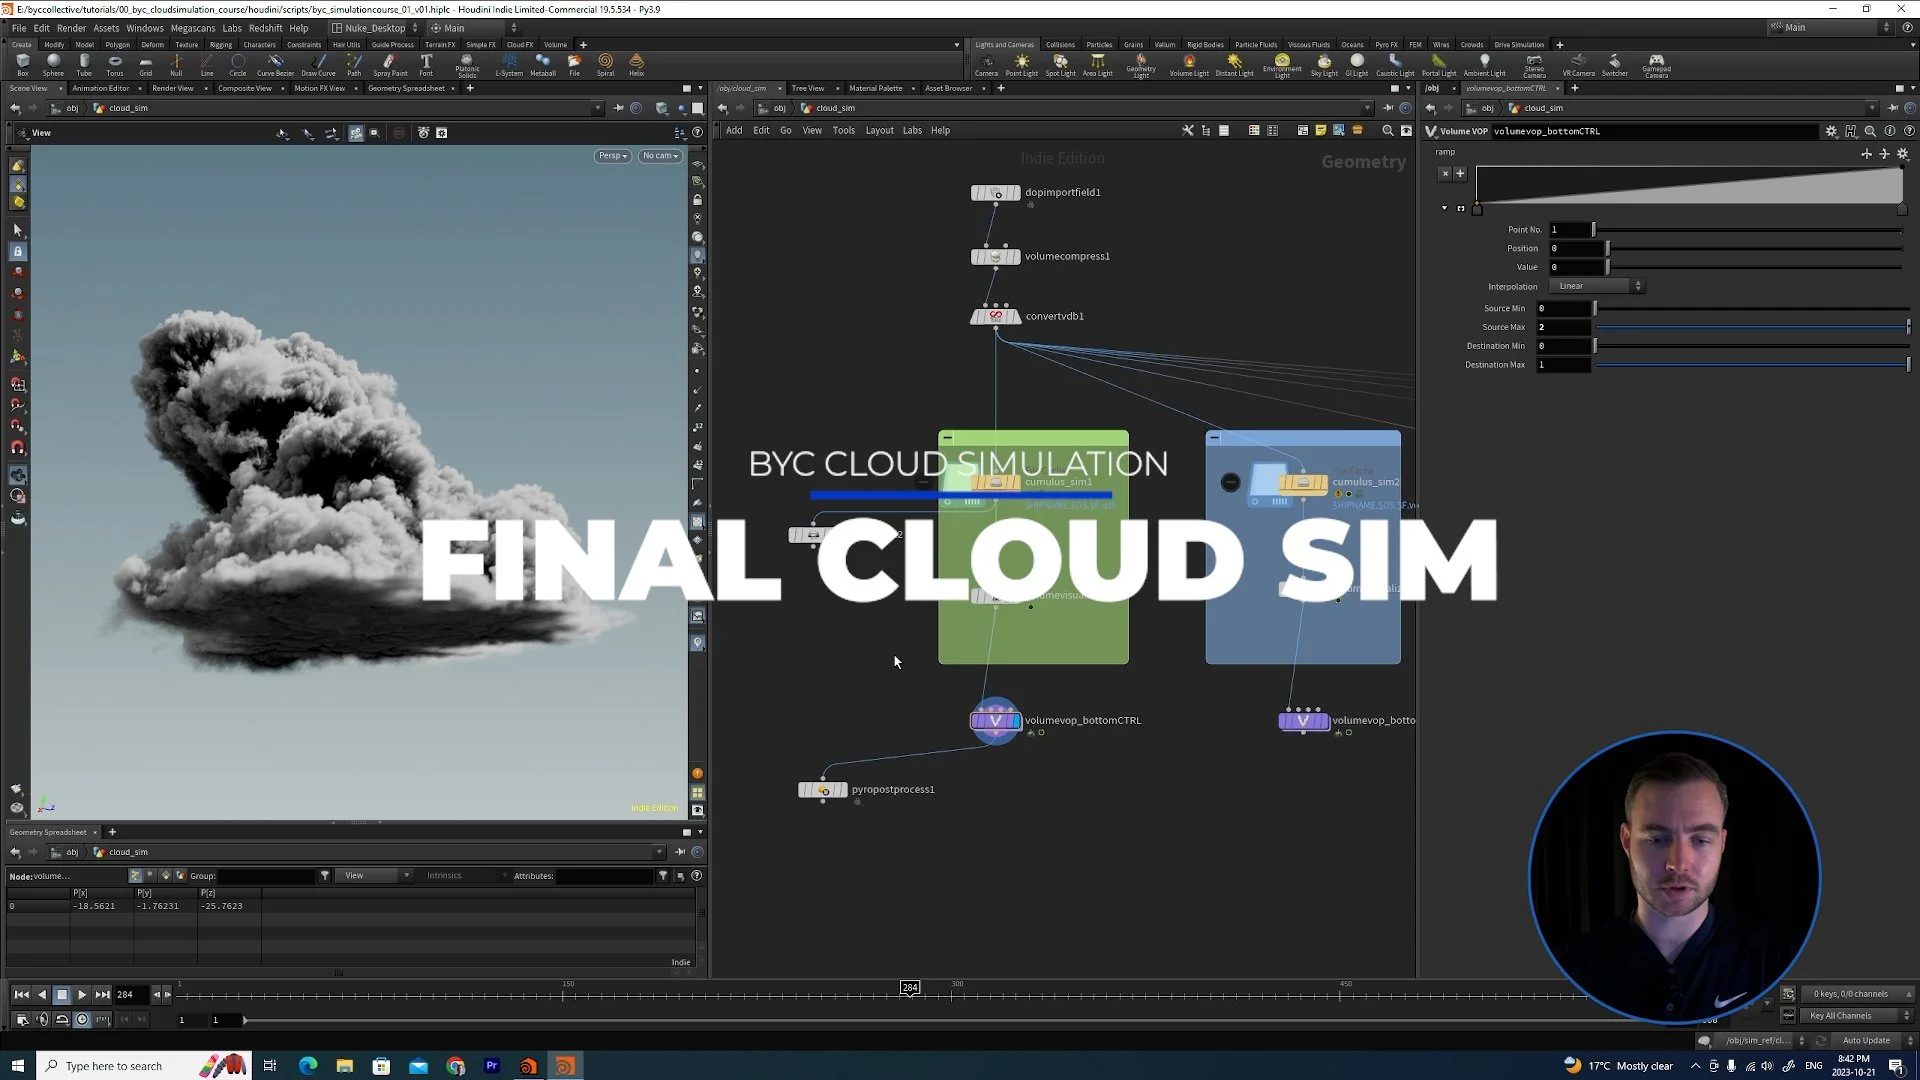Open the network editor search tool

[x=1388, y=130]
